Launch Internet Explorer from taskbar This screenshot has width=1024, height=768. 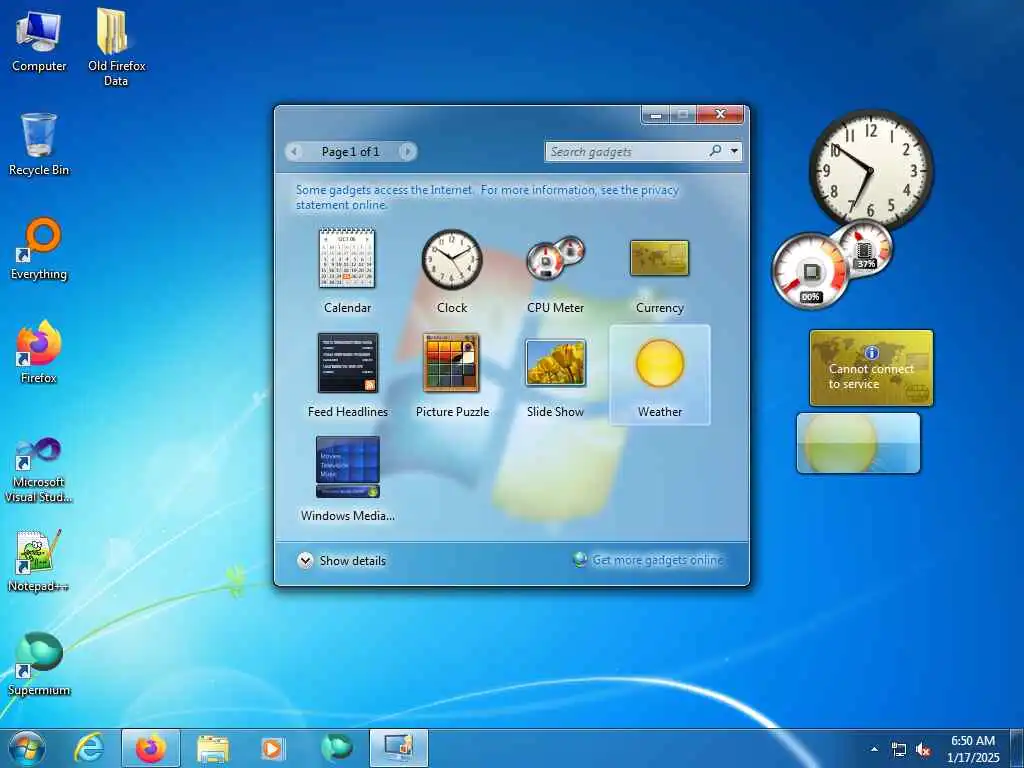(89, 748)
